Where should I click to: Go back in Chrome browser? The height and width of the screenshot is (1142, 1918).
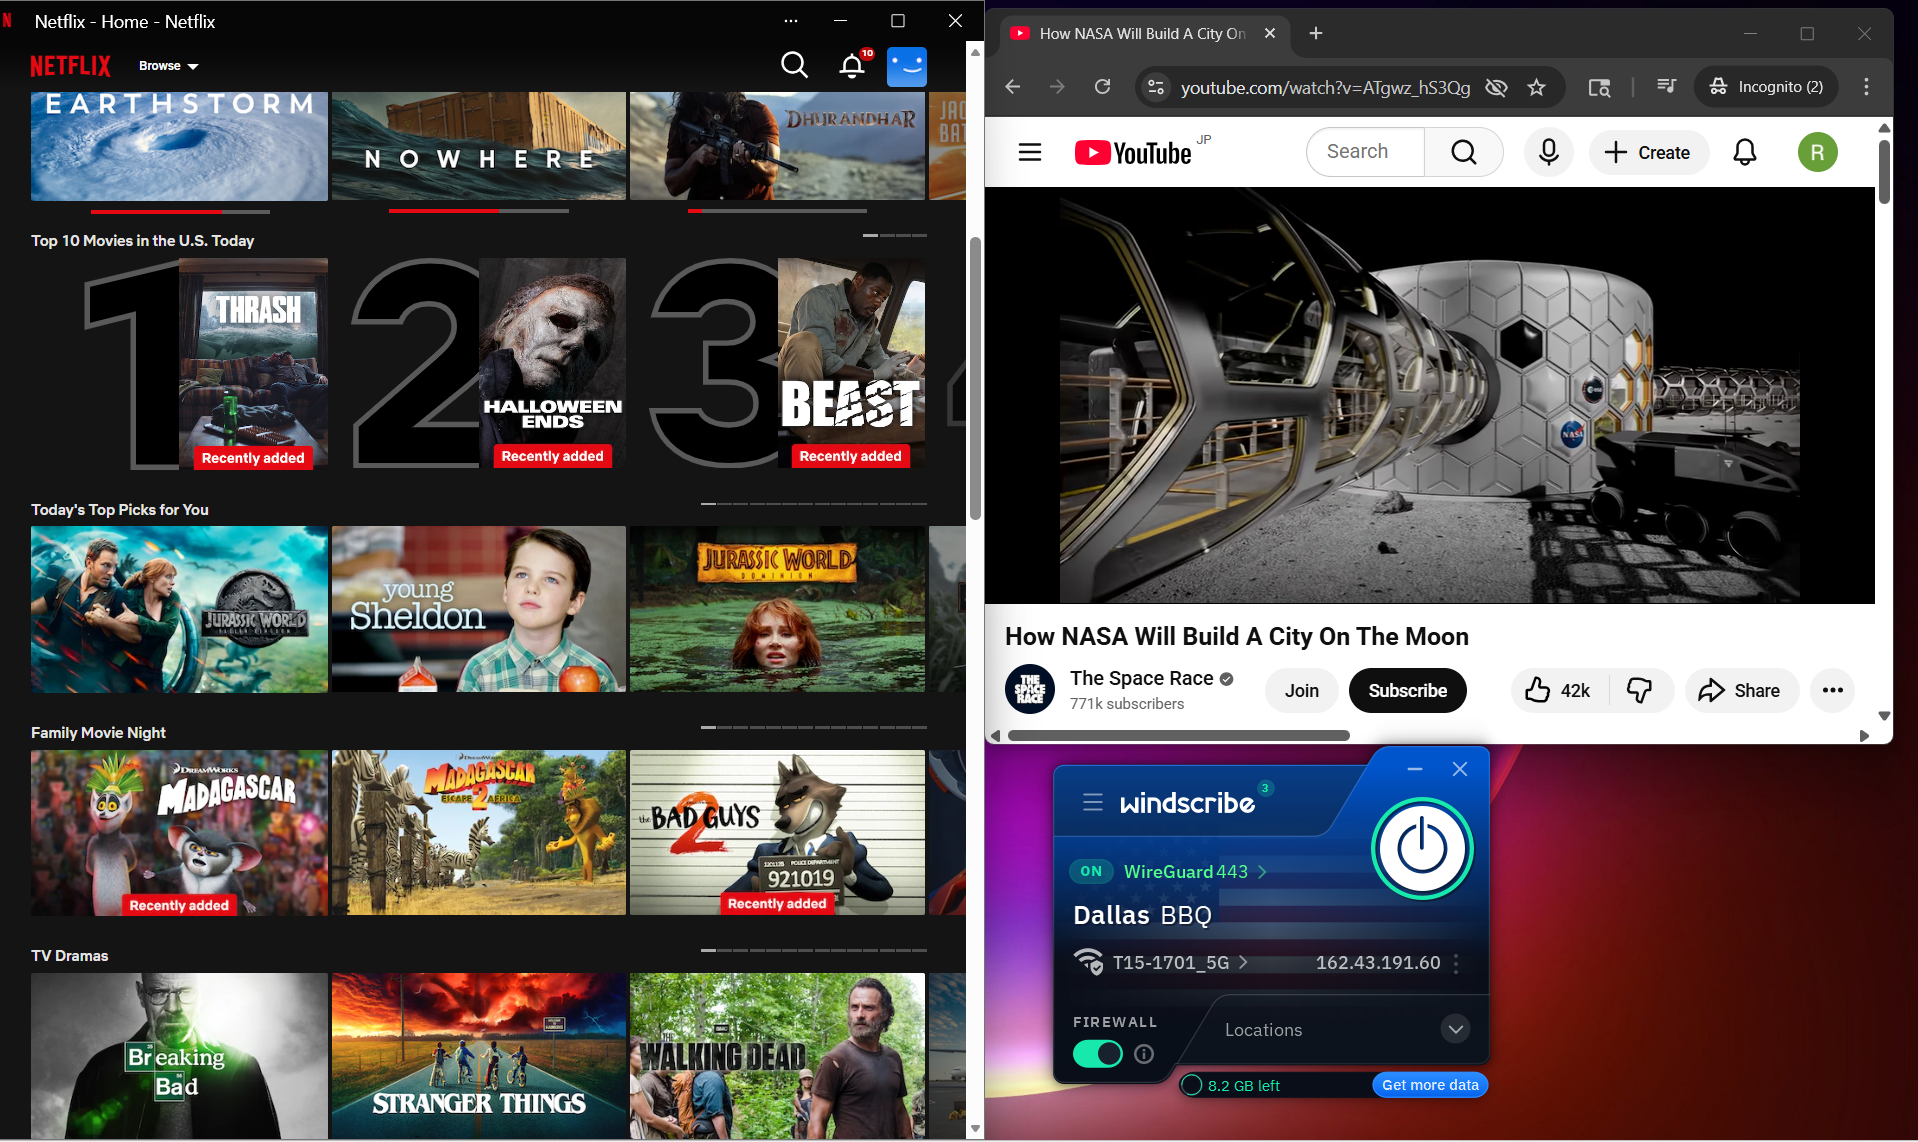coord(1012,87)
